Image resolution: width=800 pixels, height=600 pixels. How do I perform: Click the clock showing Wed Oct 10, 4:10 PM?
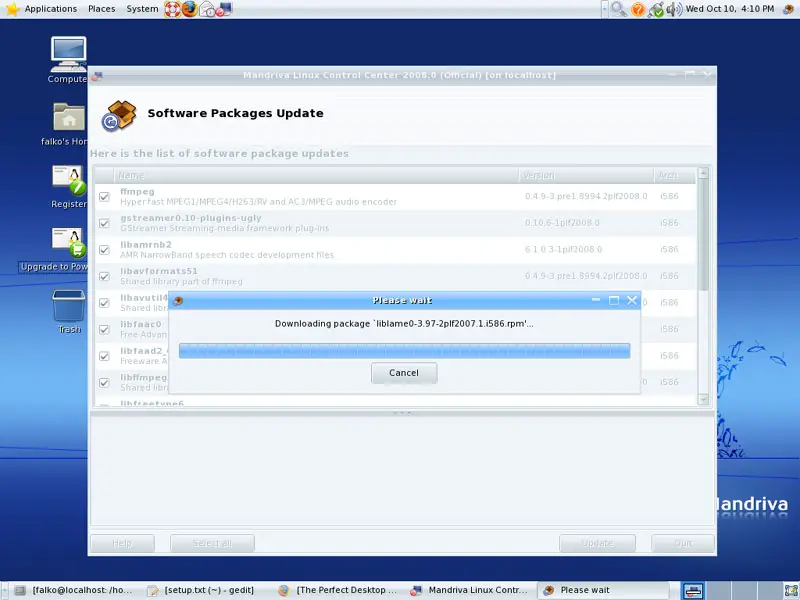[x=730, y=9]
